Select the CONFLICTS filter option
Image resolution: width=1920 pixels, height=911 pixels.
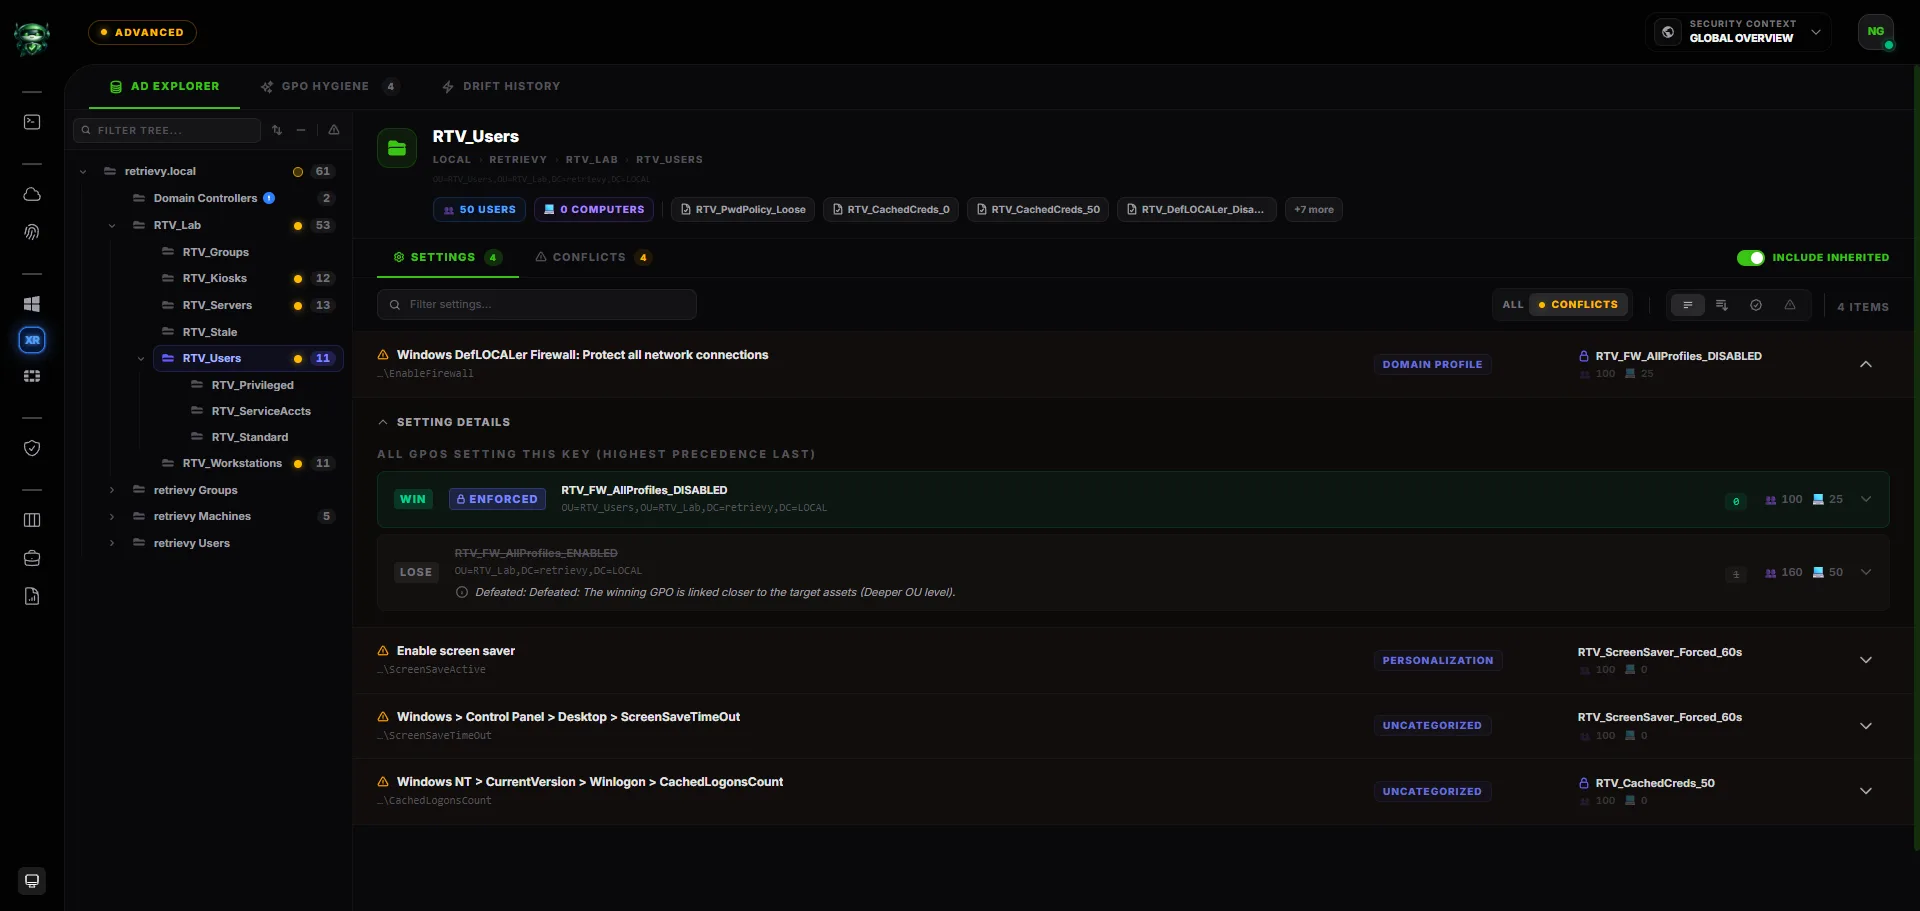click(1579, 305)
